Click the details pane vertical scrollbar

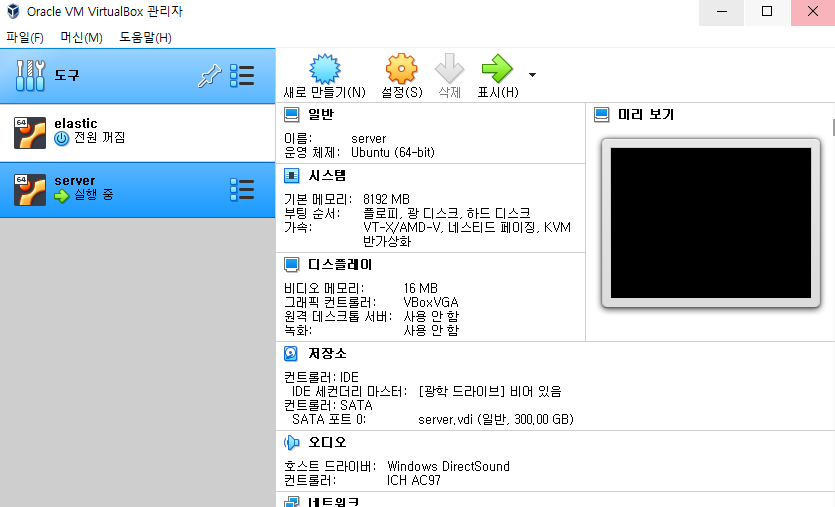(833, 128)
